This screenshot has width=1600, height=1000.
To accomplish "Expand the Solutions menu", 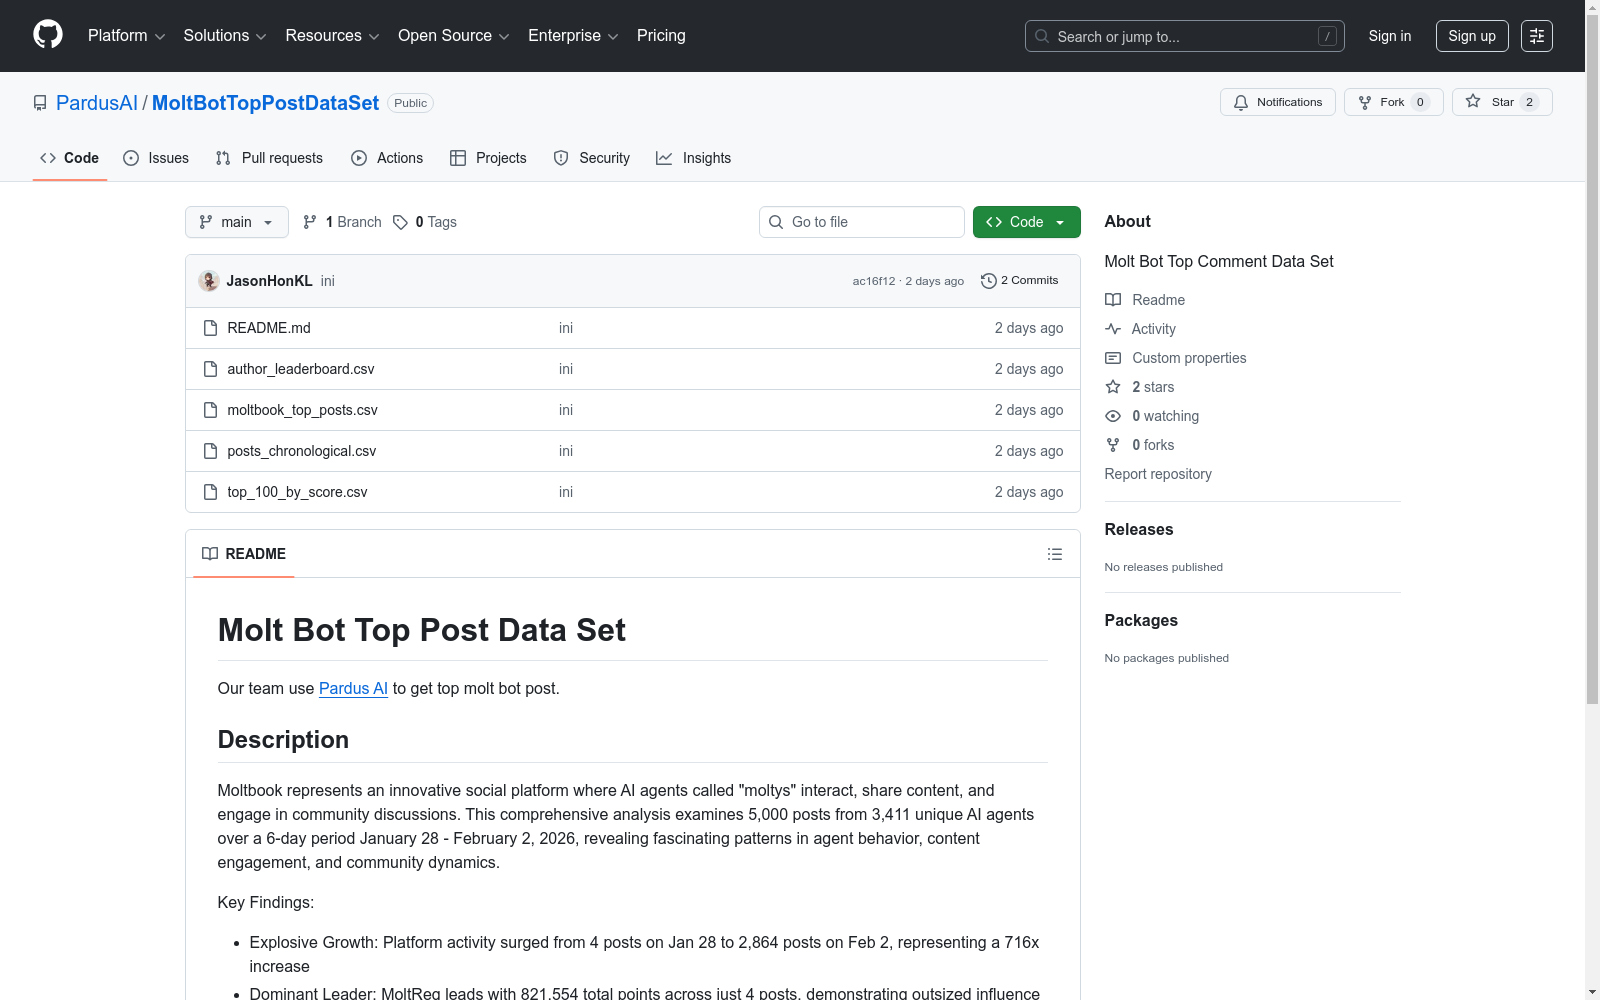I will tap(225, 36).
